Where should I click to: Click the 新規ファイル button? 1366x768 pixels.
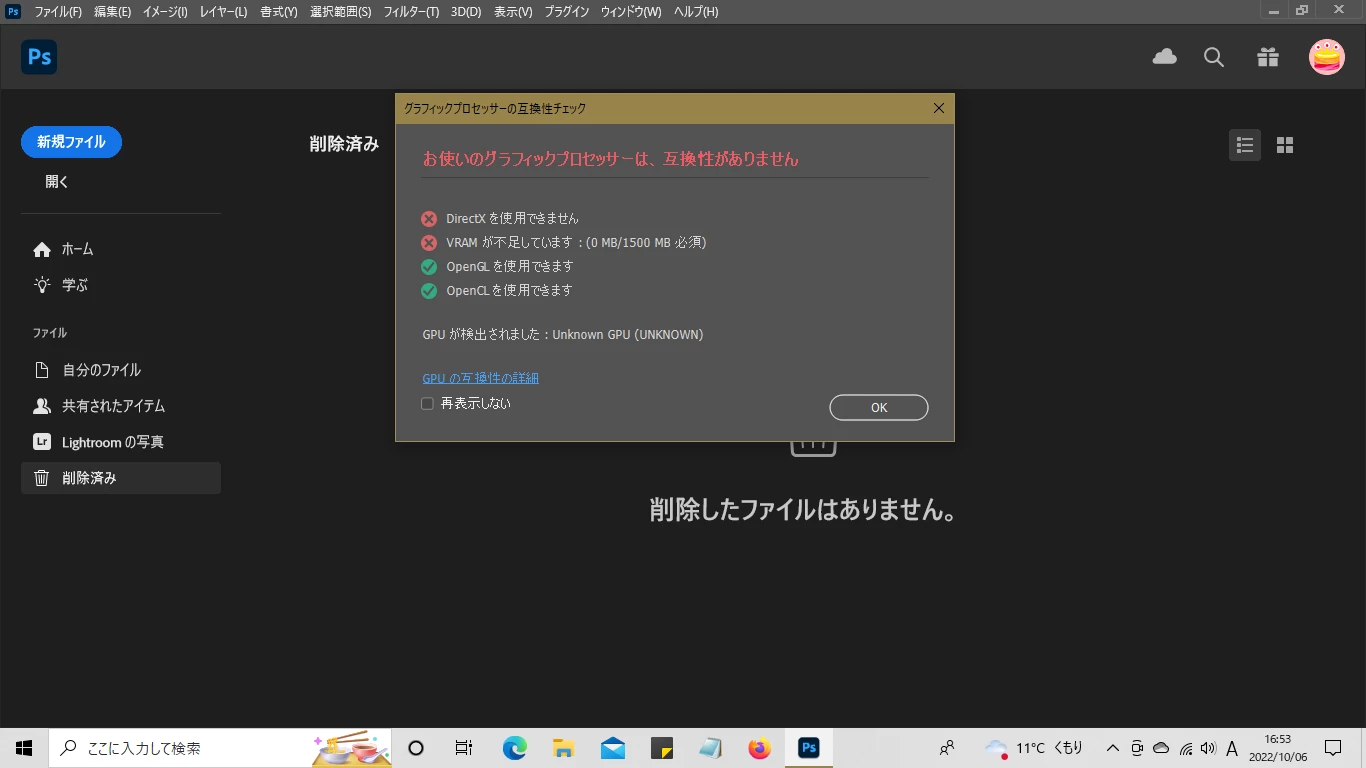71,142
